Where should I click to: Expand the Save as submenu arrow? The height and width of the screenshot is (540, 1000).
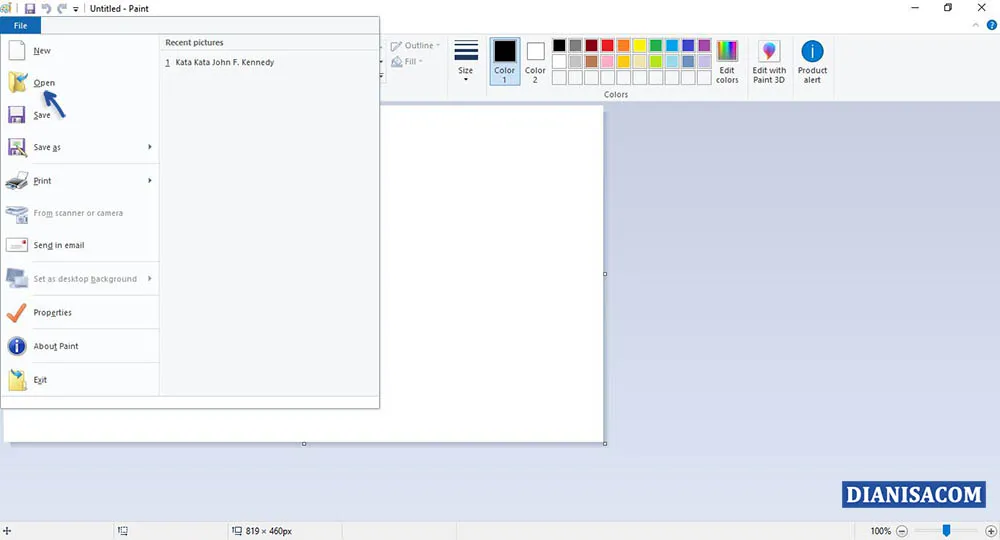tap(150, 147)
